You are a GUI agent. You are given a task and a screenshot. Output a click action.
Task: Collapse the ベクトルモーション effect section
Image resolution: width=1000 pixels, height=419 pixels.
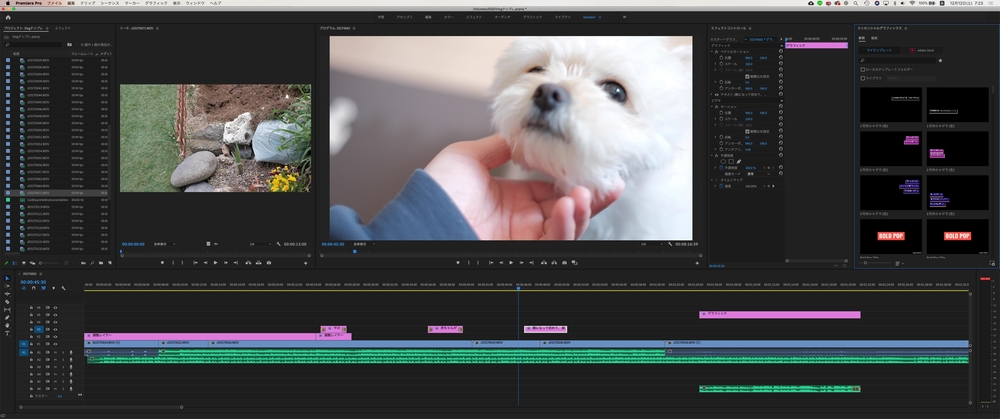pos(713,52)
